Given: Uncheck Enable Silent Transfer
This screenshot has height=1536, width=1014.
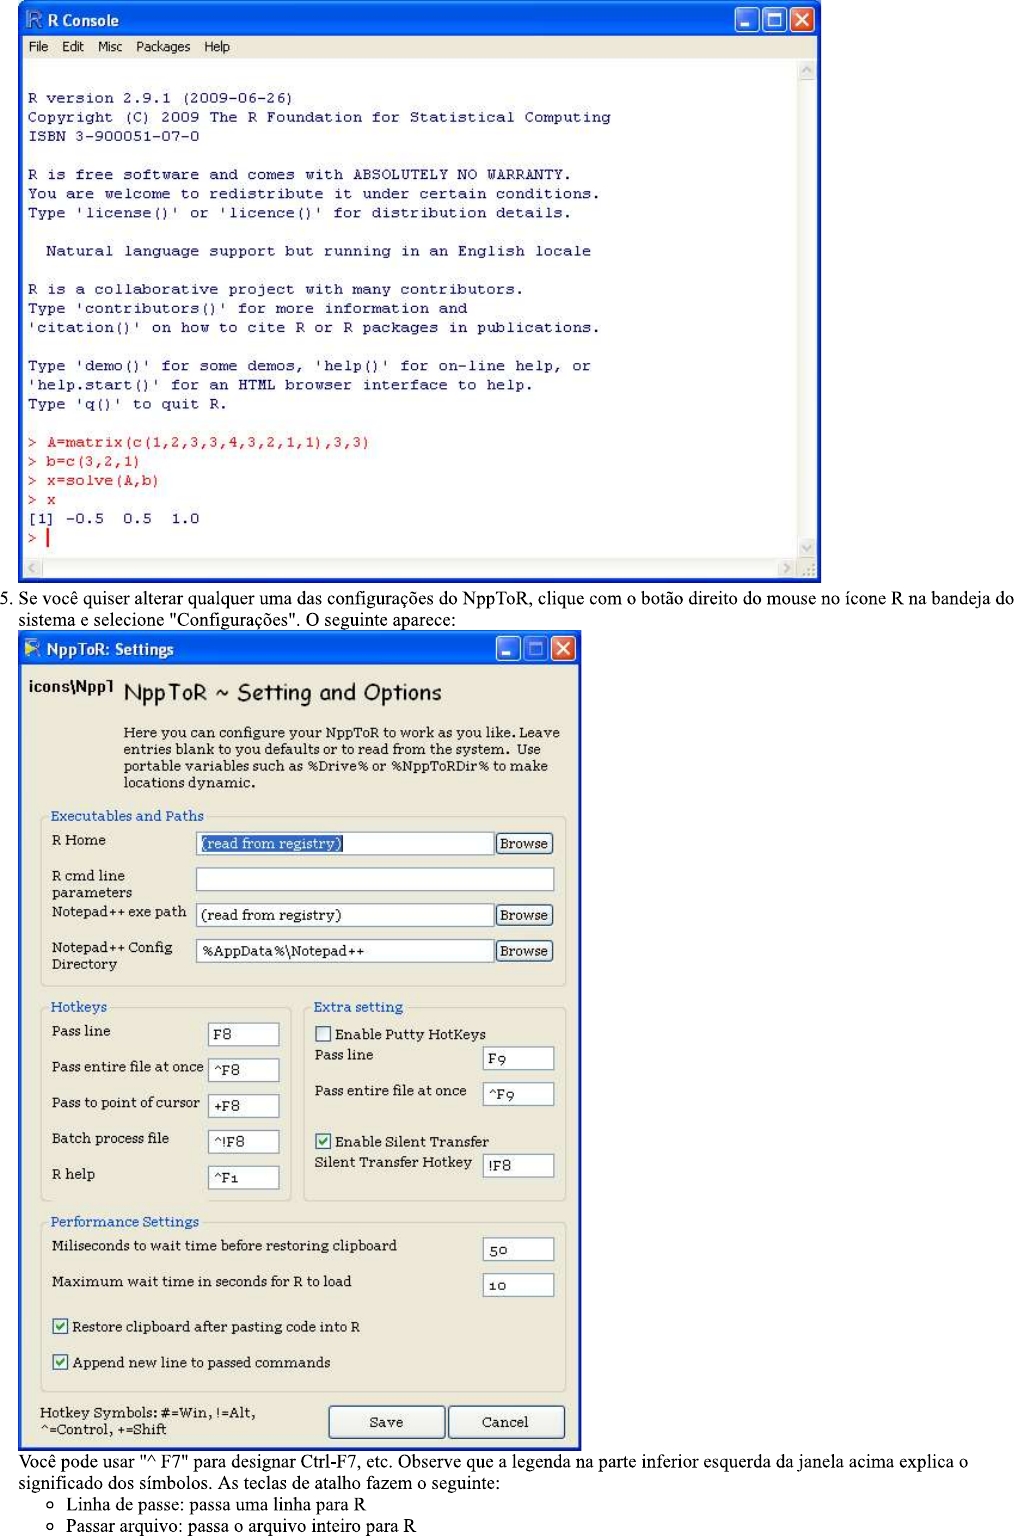Looking at the screenshot, I should point(322,1141).
